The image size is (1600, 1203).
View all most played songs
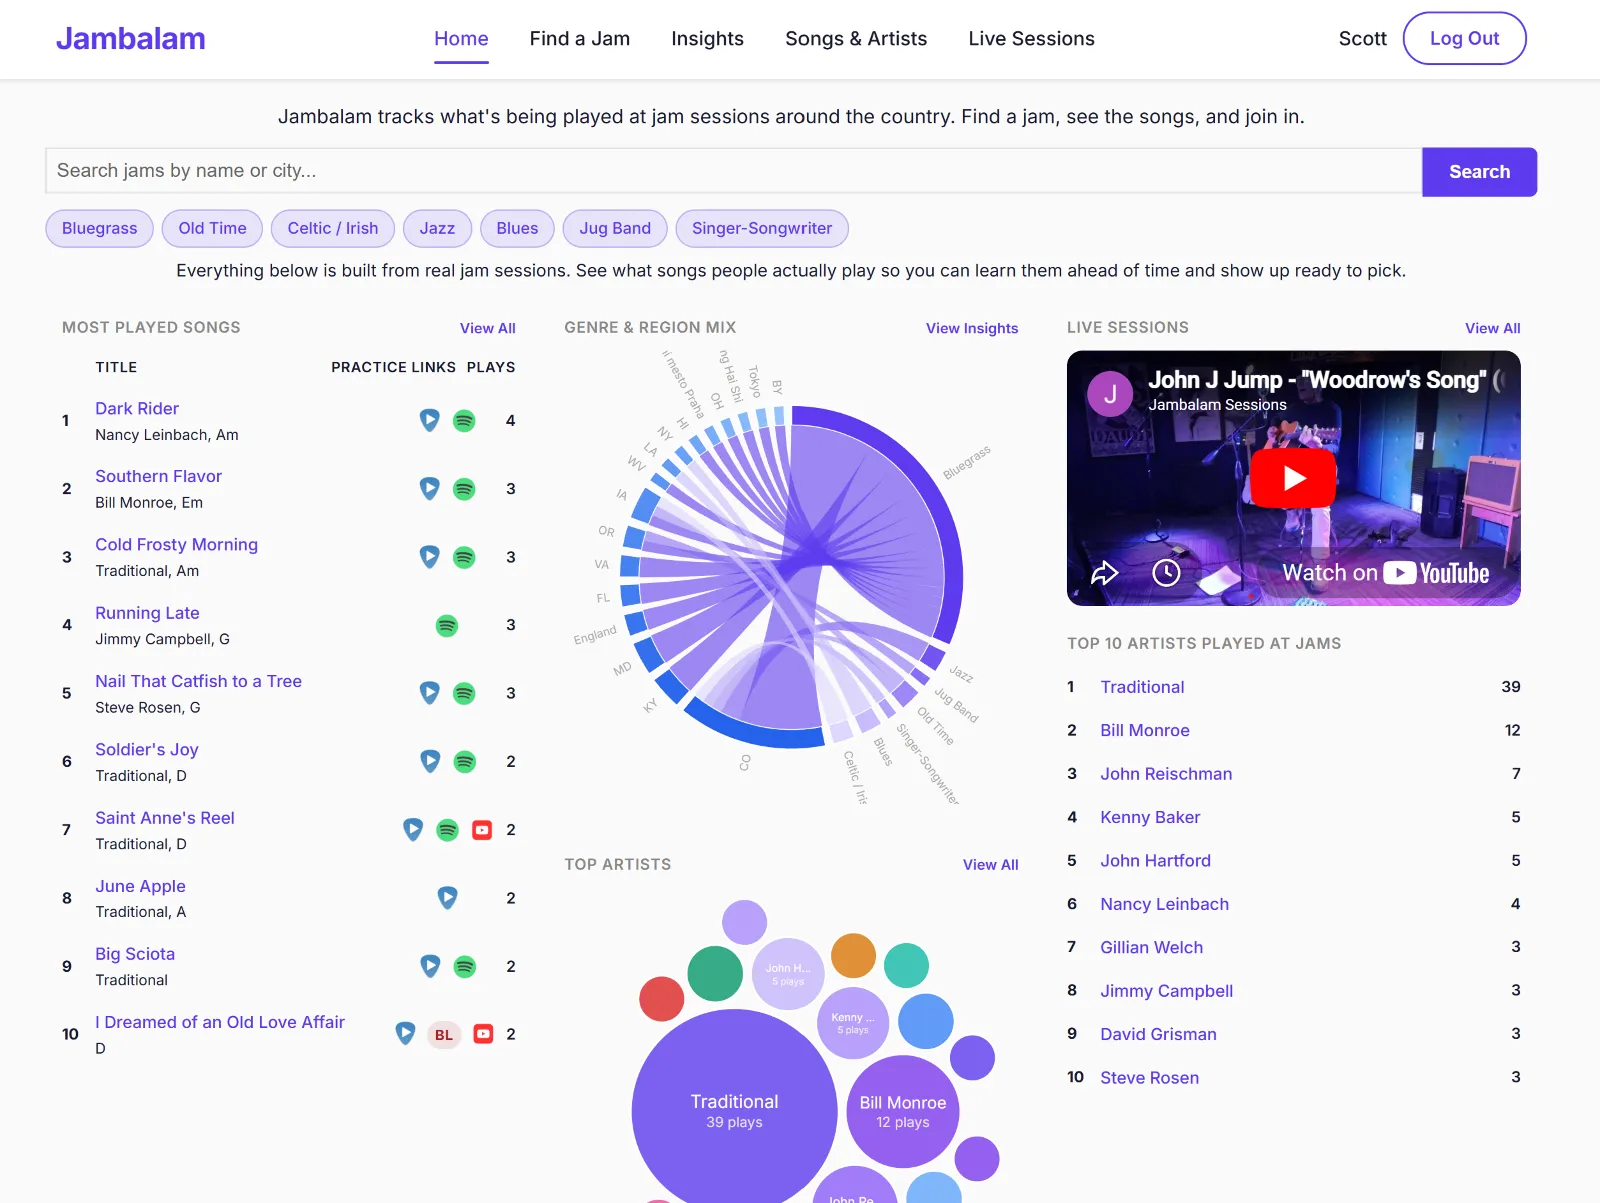487,328
